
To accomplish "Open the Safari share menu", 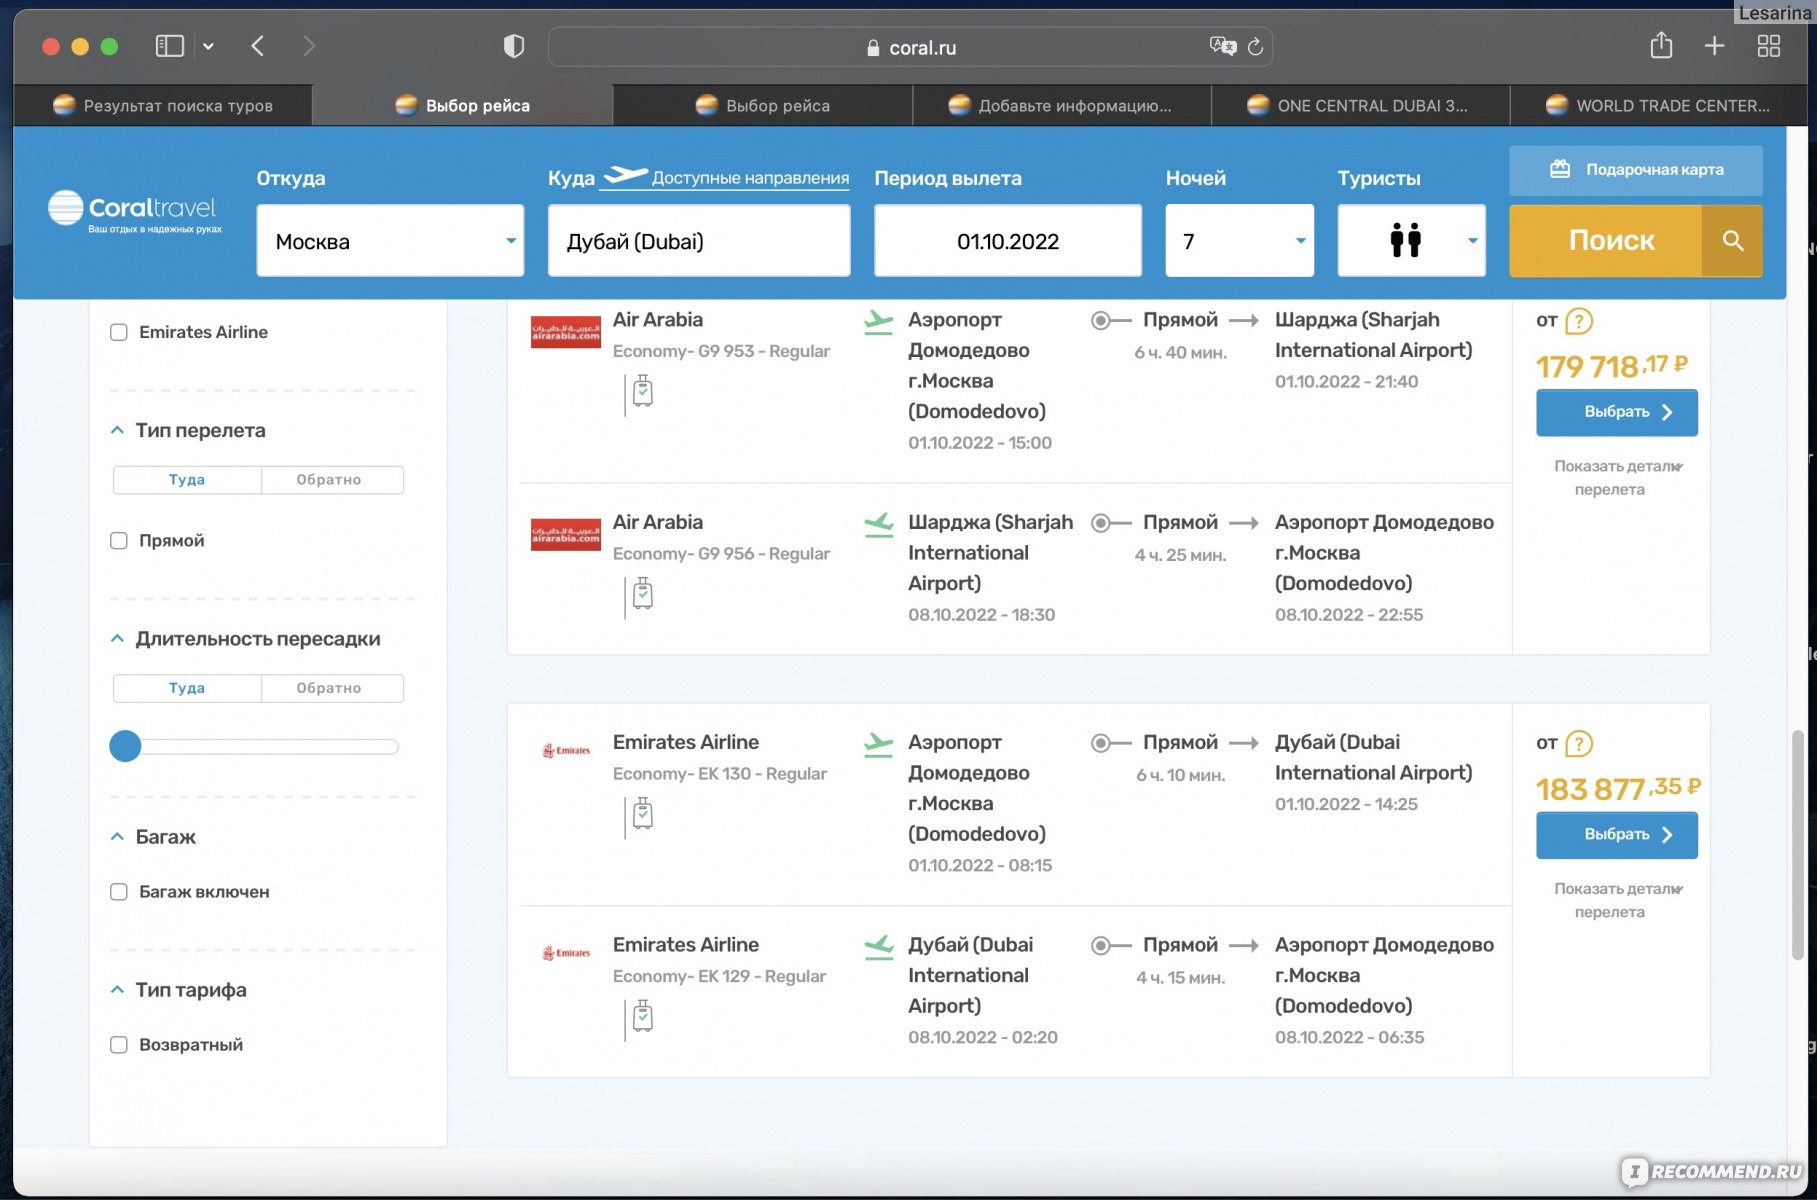I will point(1661,45).
